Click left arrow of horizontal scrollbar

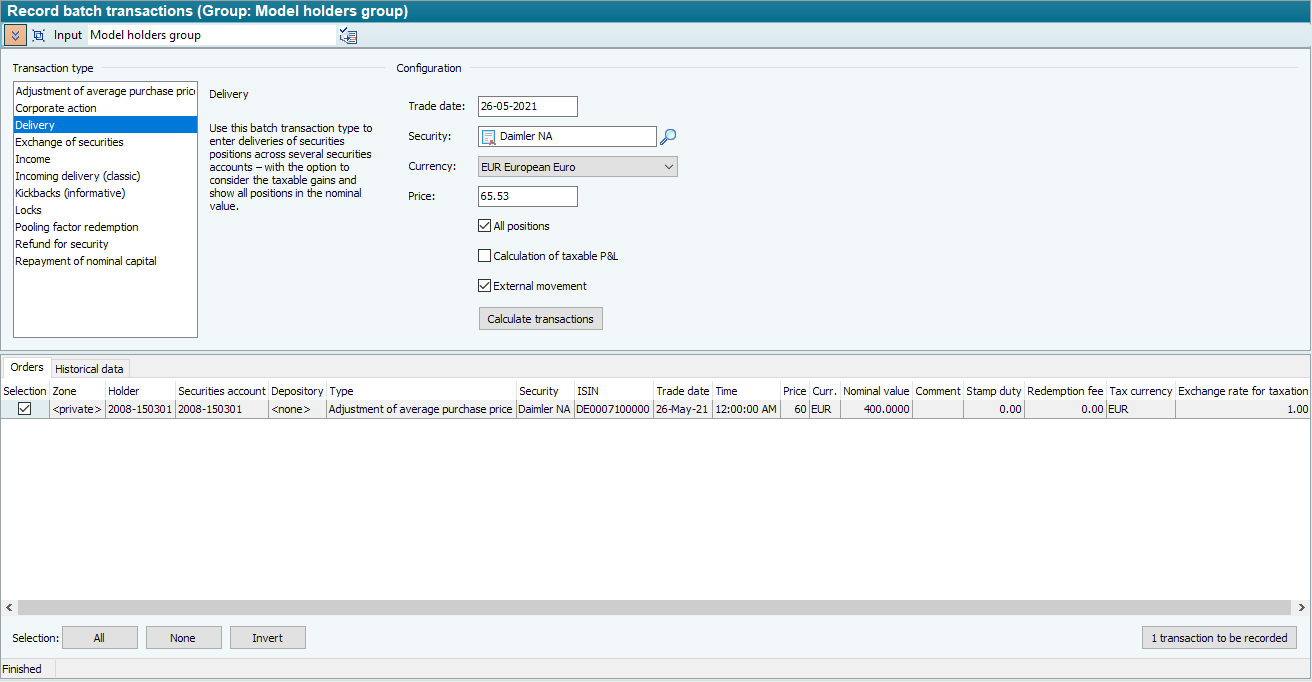(9, 608)
